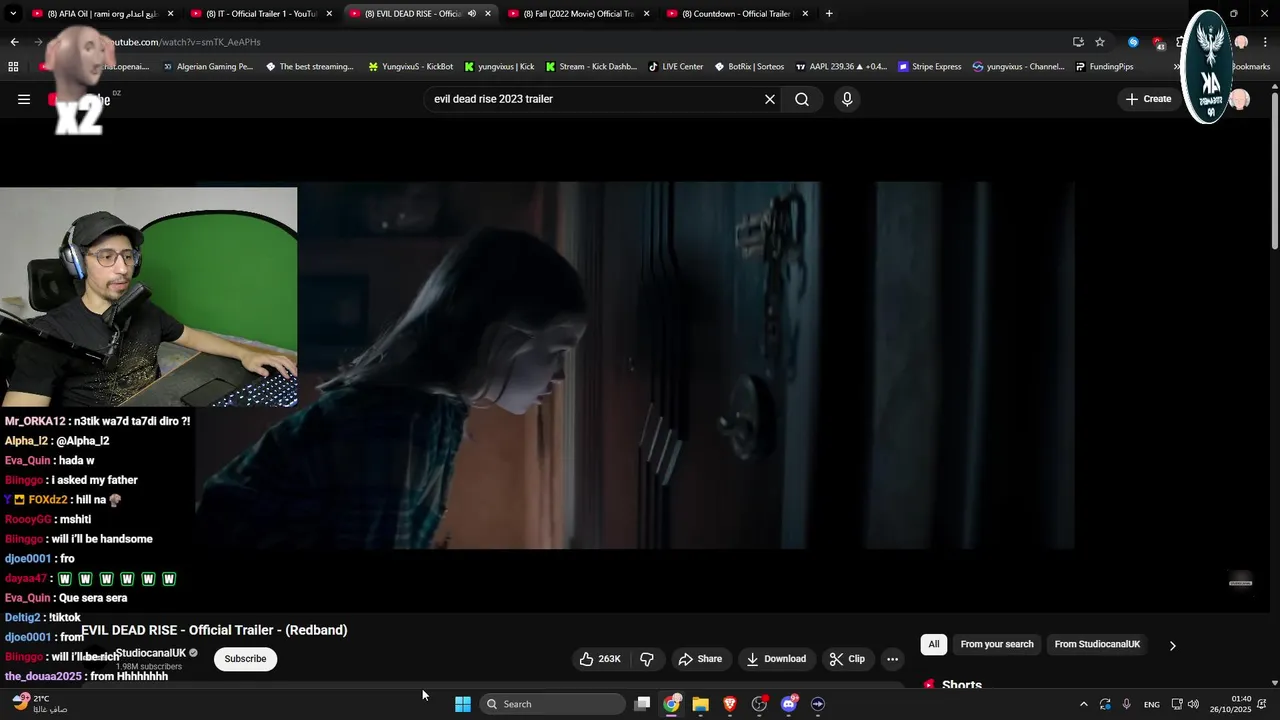Viewport: 1280px width, 720px height.
Task: Show hidden system tray icons
Action: point(1083,704)
